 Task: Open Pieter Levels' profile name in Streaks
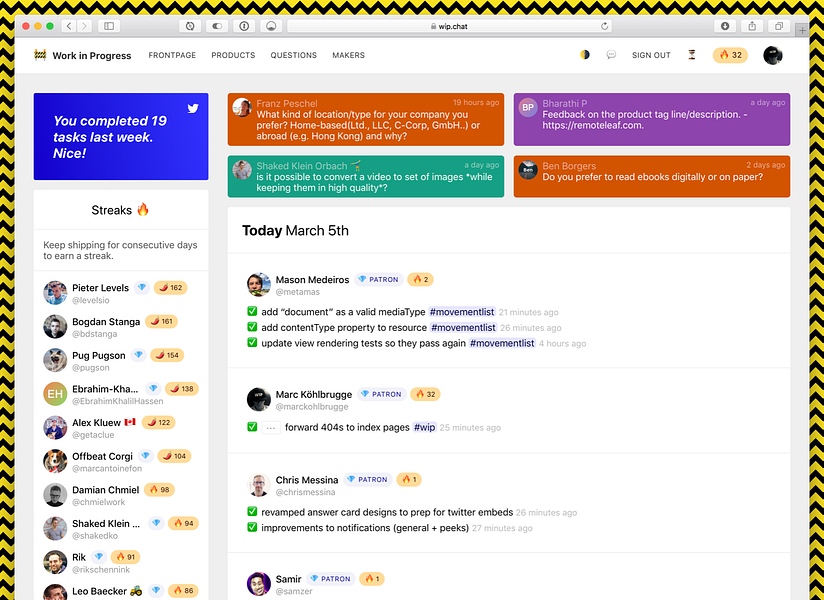100,288
